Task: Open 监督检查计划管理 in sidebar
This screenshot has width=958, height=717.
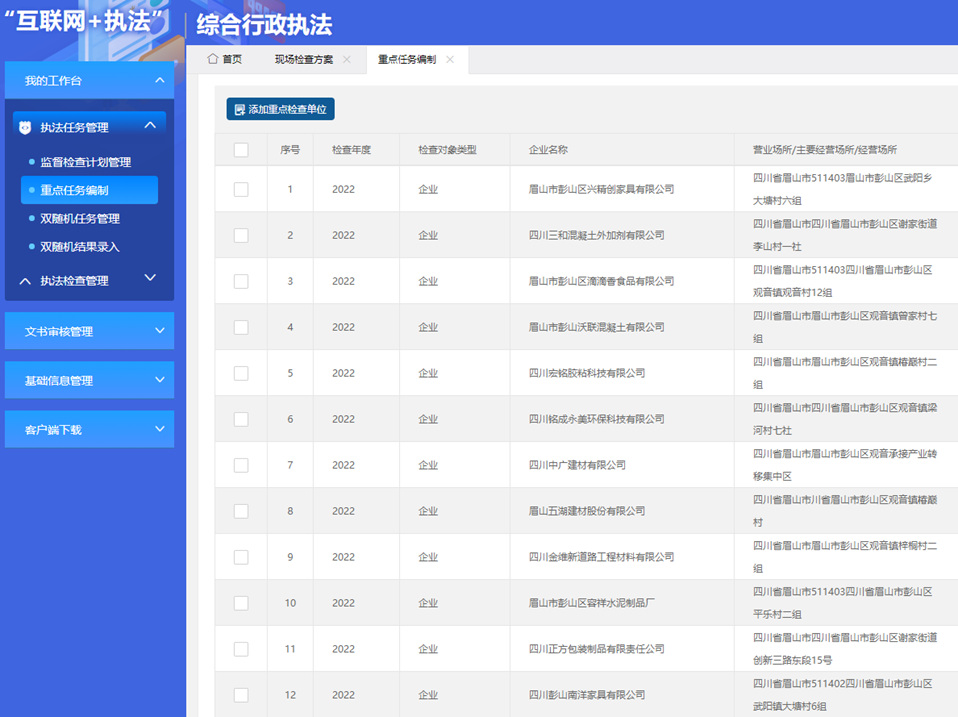Action: pos(86,162)
